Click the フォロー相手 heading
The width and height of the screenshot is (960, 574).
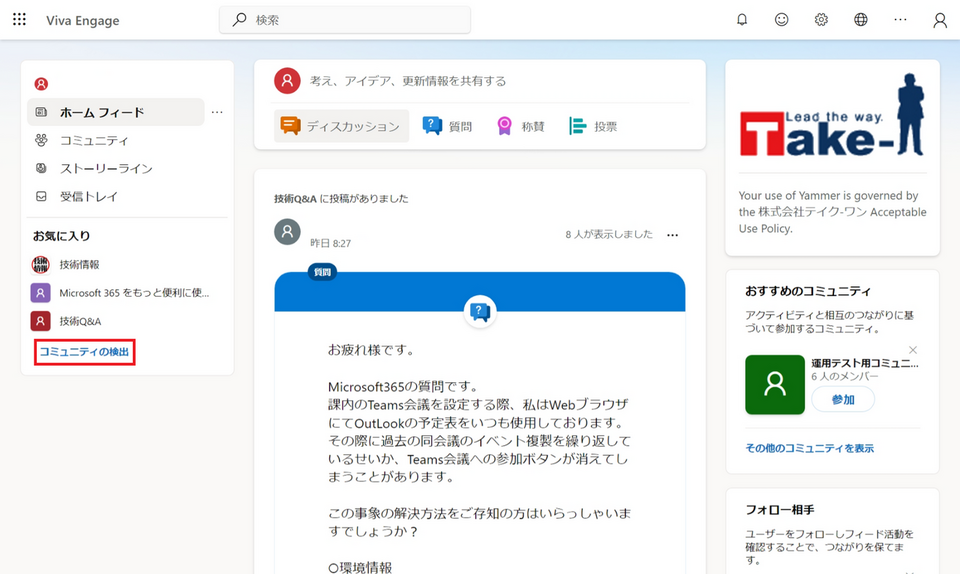(x=779, y=509)
